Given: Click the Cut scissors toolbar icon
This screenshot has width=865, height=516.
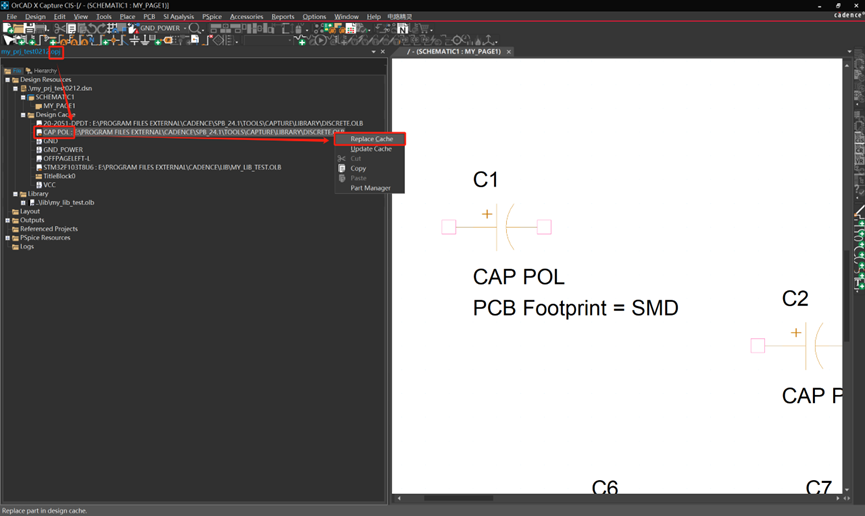Looking at the screenshot, I should (x=59, y=28).
